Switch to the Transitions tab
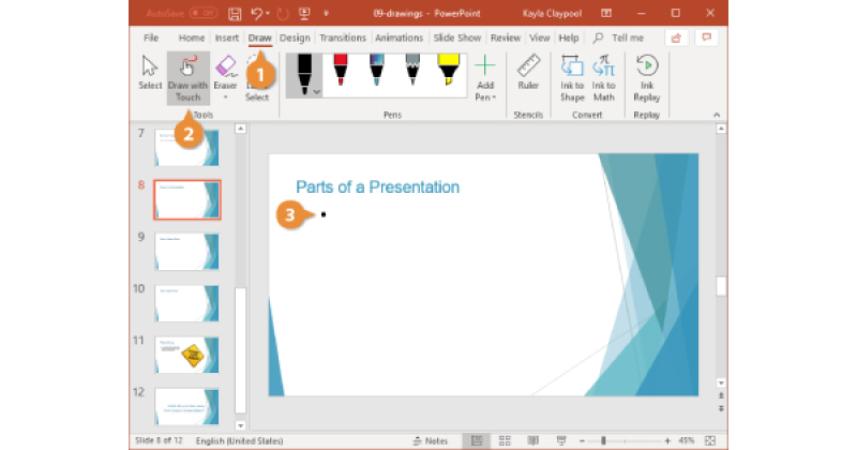857x450 pixels. tap(343, 38)
